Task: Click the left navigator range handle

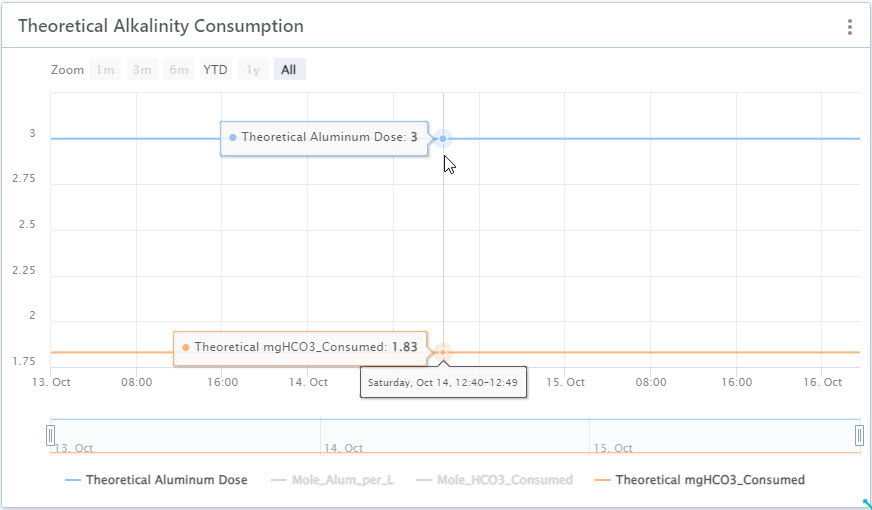Action: (x=51, y=435)
